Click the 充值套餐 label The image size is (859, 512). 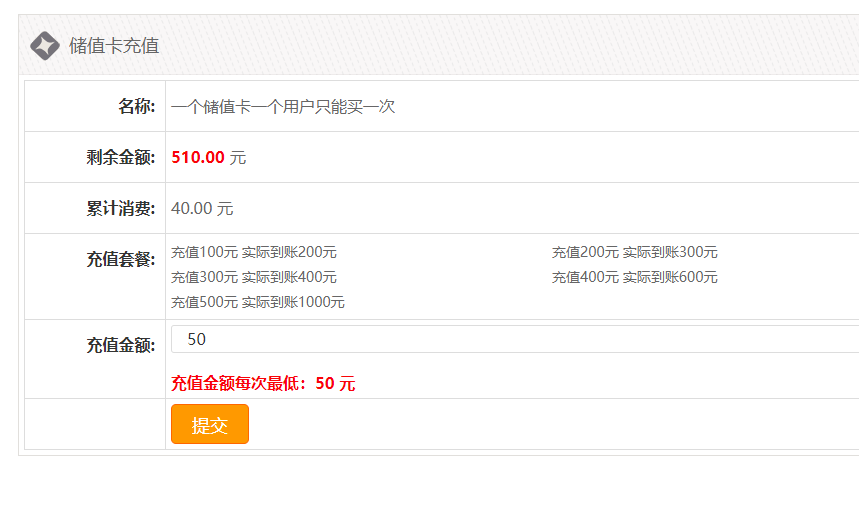(x=120, y=259)
